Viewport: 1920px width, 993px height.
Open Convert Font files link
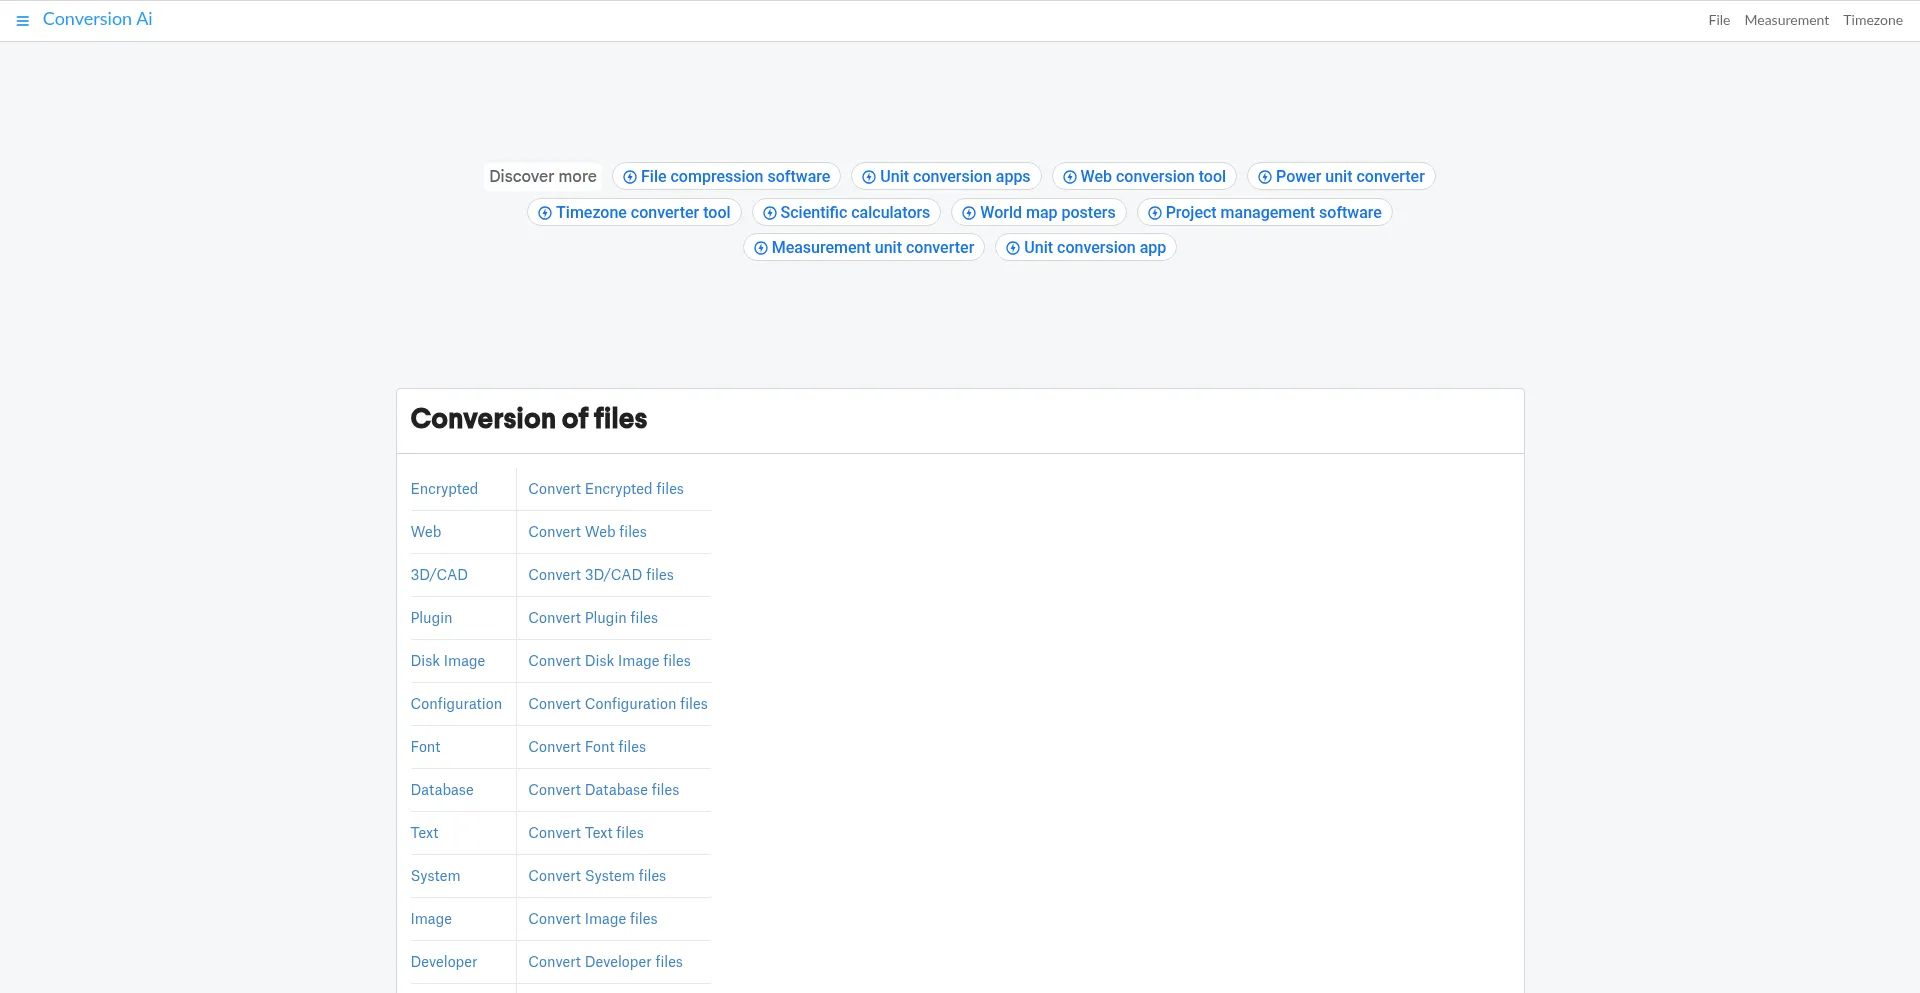click(x=587, y=747)
